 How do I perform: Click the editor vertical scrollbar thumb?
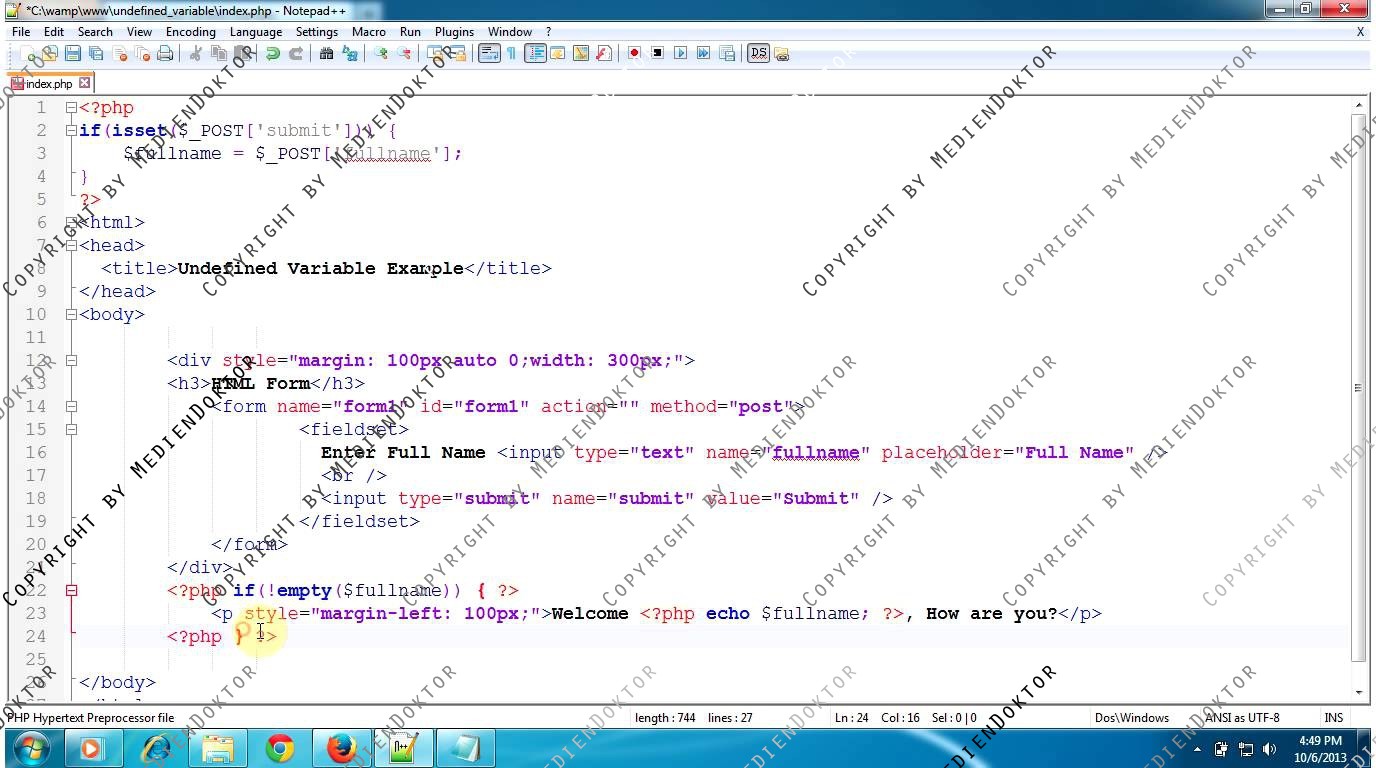1359,387
